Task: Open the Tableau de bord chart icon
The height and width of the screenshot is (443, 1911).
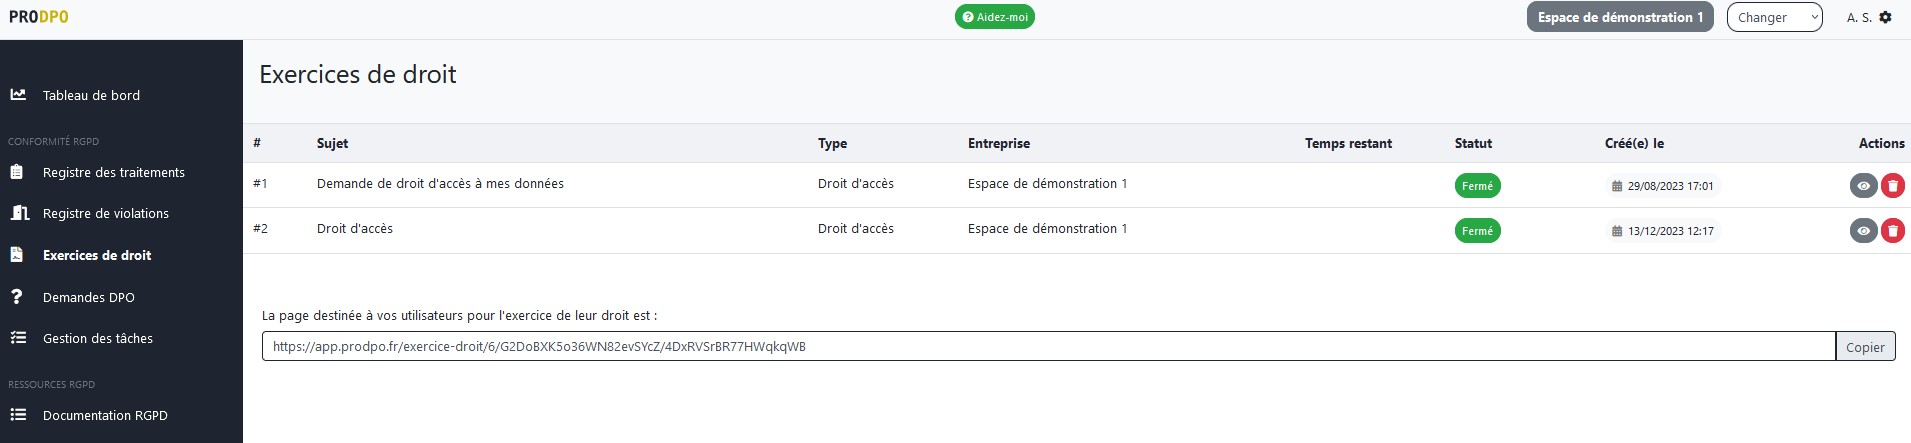Action: tap(18, 95)
